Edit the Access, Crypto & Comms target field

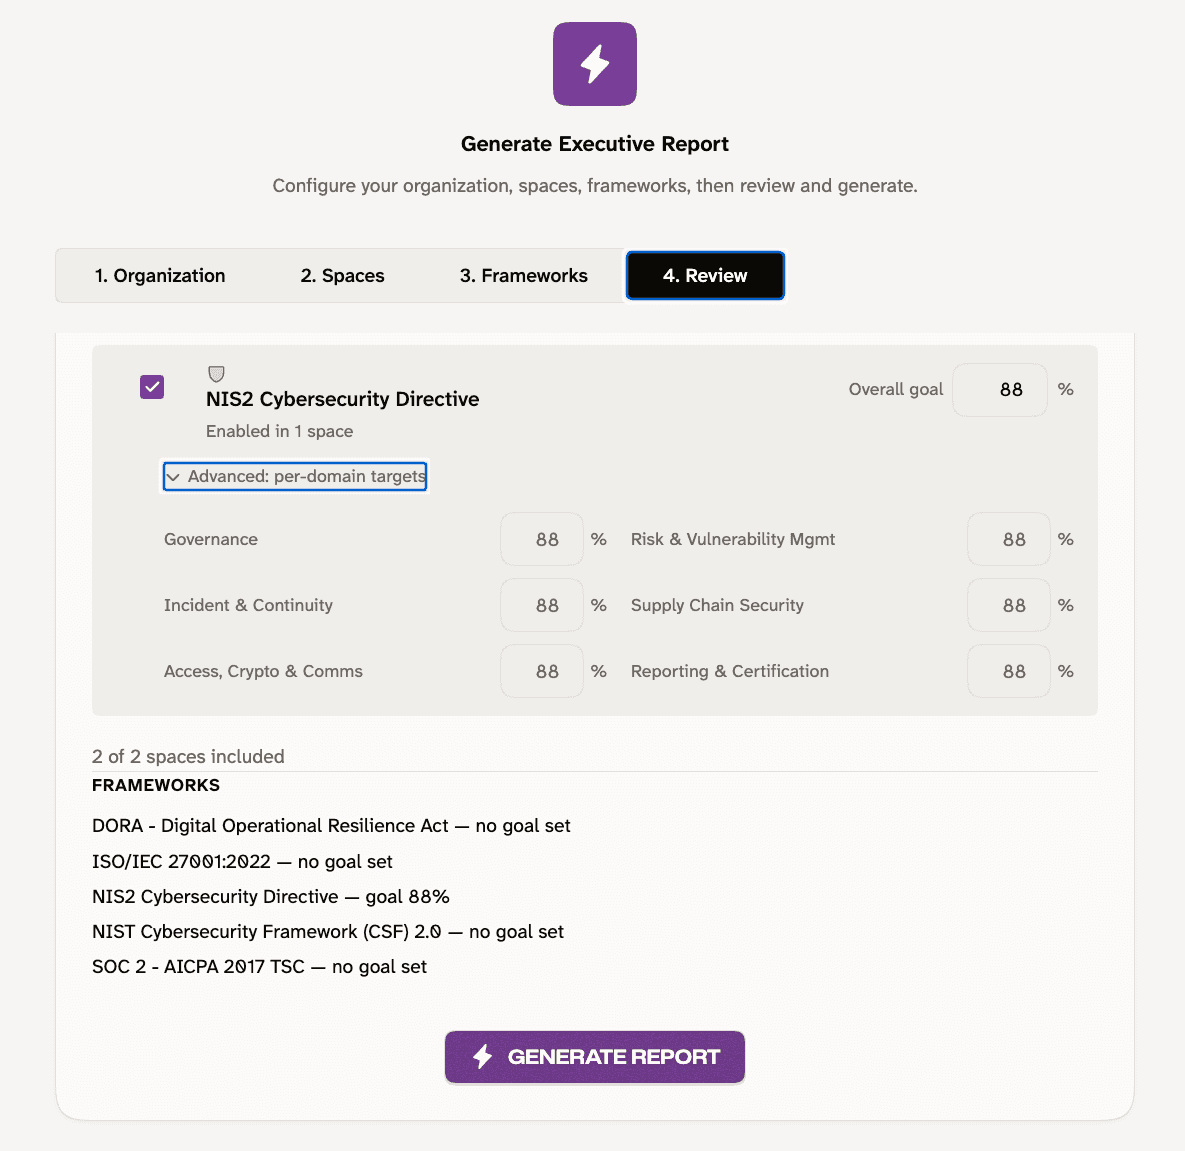pos(542,671)
